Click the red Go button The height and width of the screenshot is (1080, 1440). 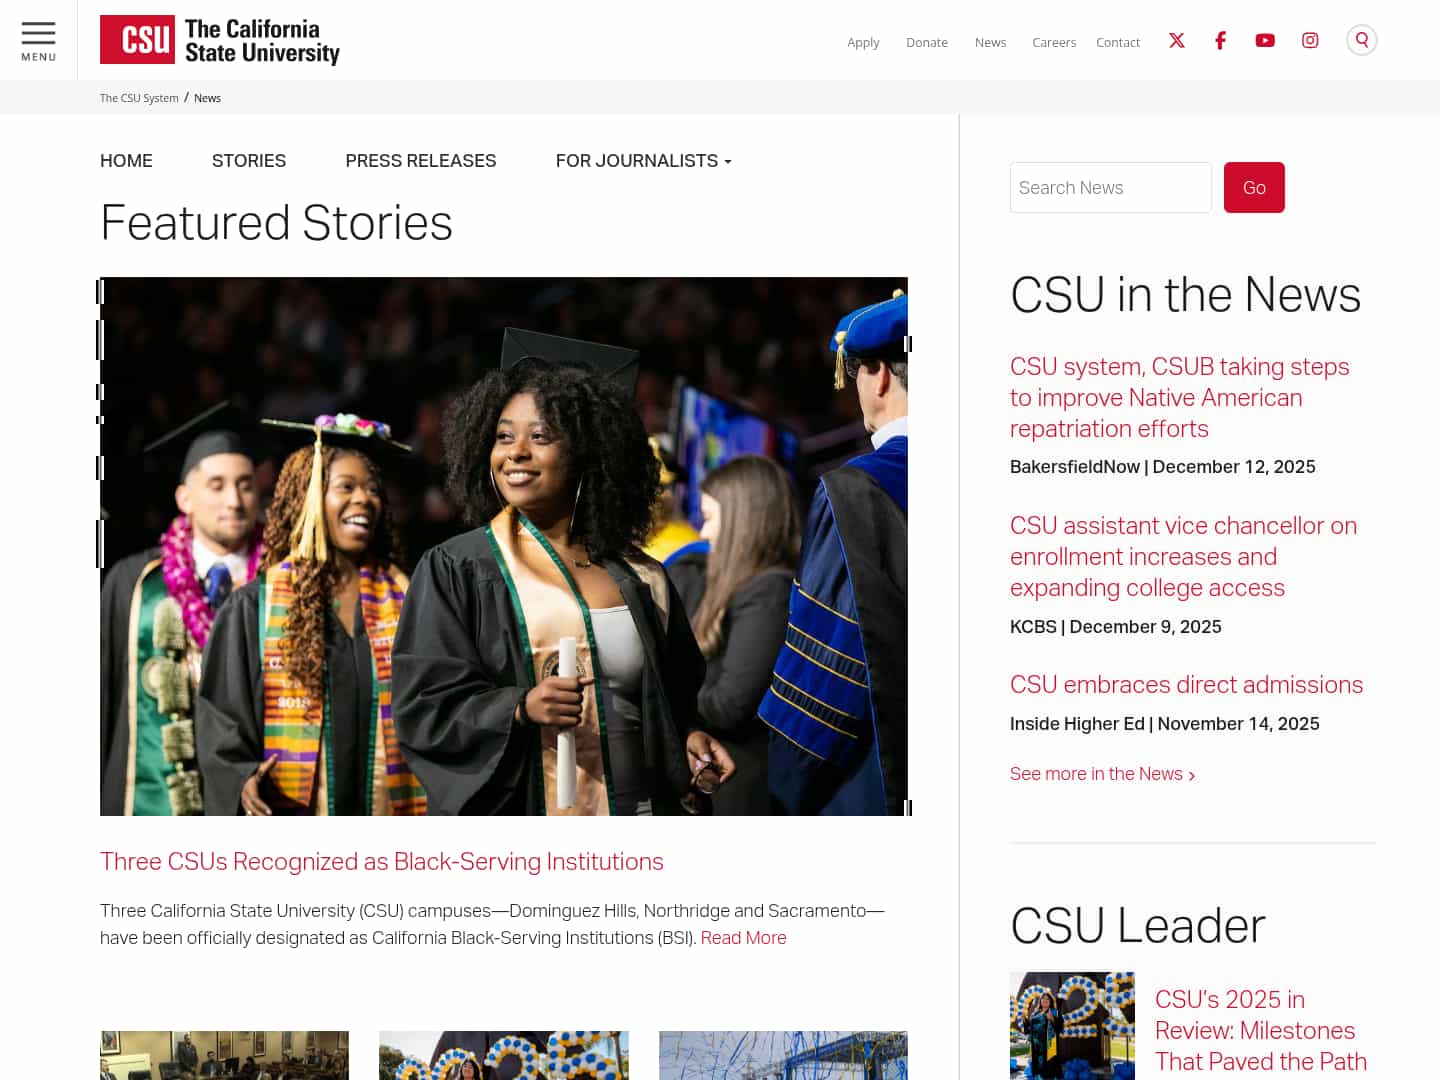(x=1254, y=187)
